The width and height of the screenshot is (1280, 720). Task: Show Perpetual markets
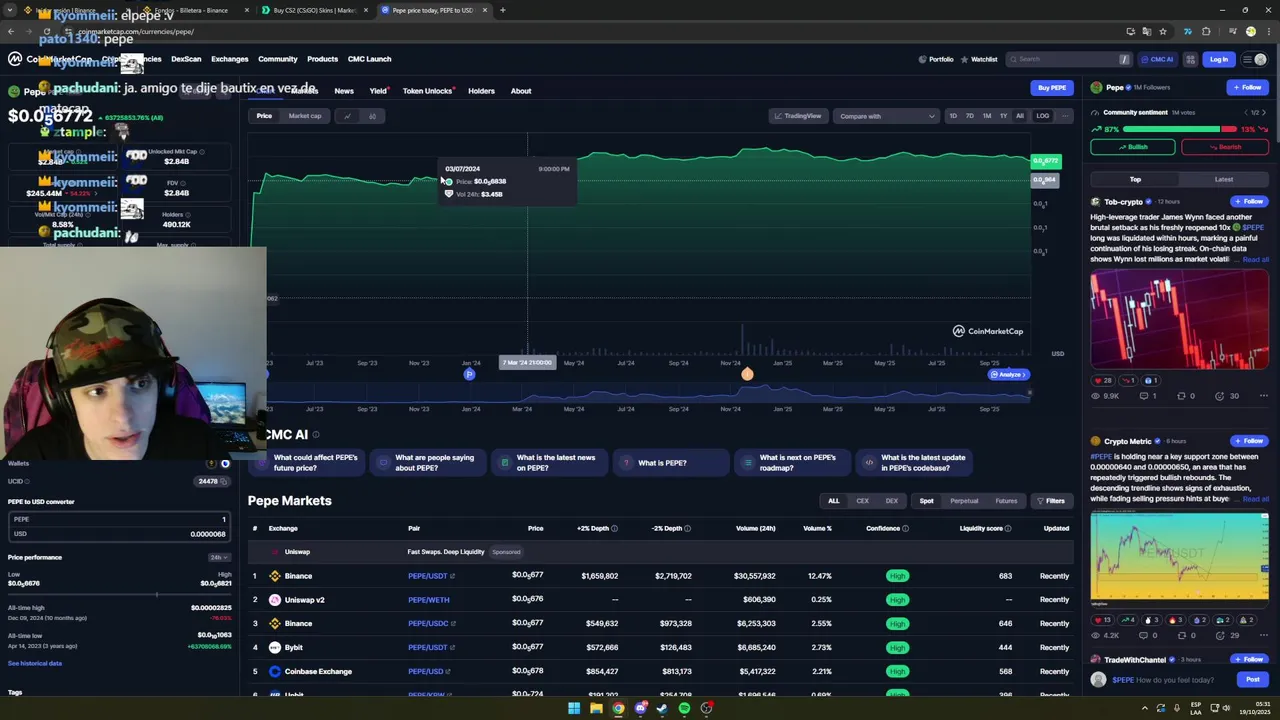pyautogui.click(x=964, y=501)
